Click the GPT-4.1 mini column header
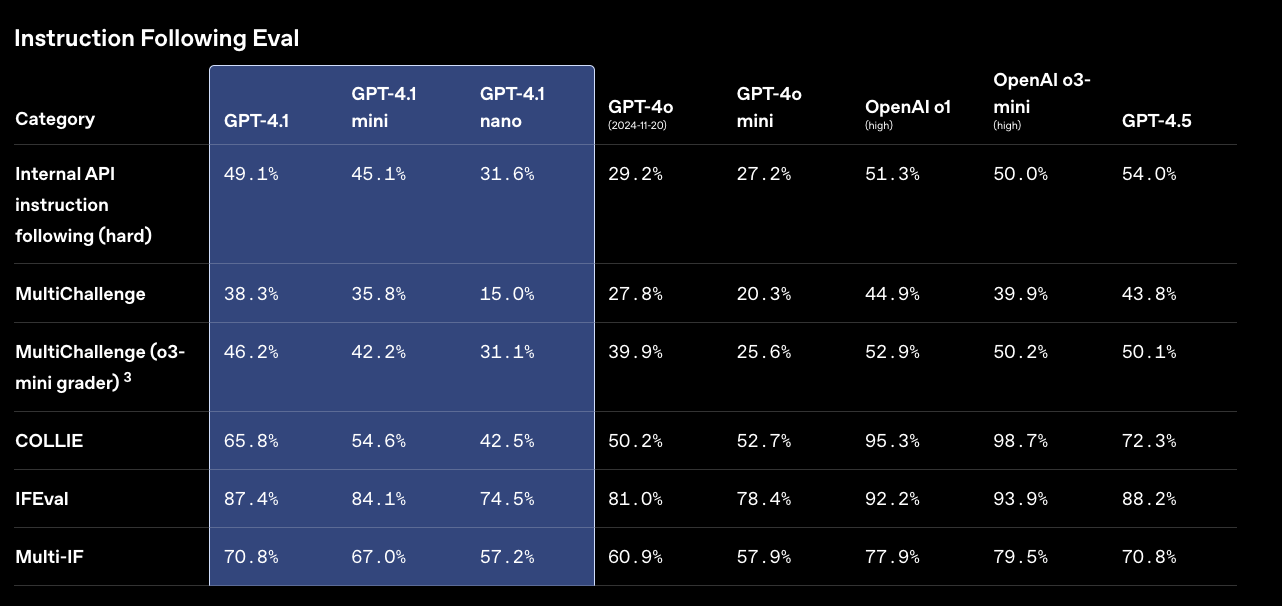 [x=384, y=107]
